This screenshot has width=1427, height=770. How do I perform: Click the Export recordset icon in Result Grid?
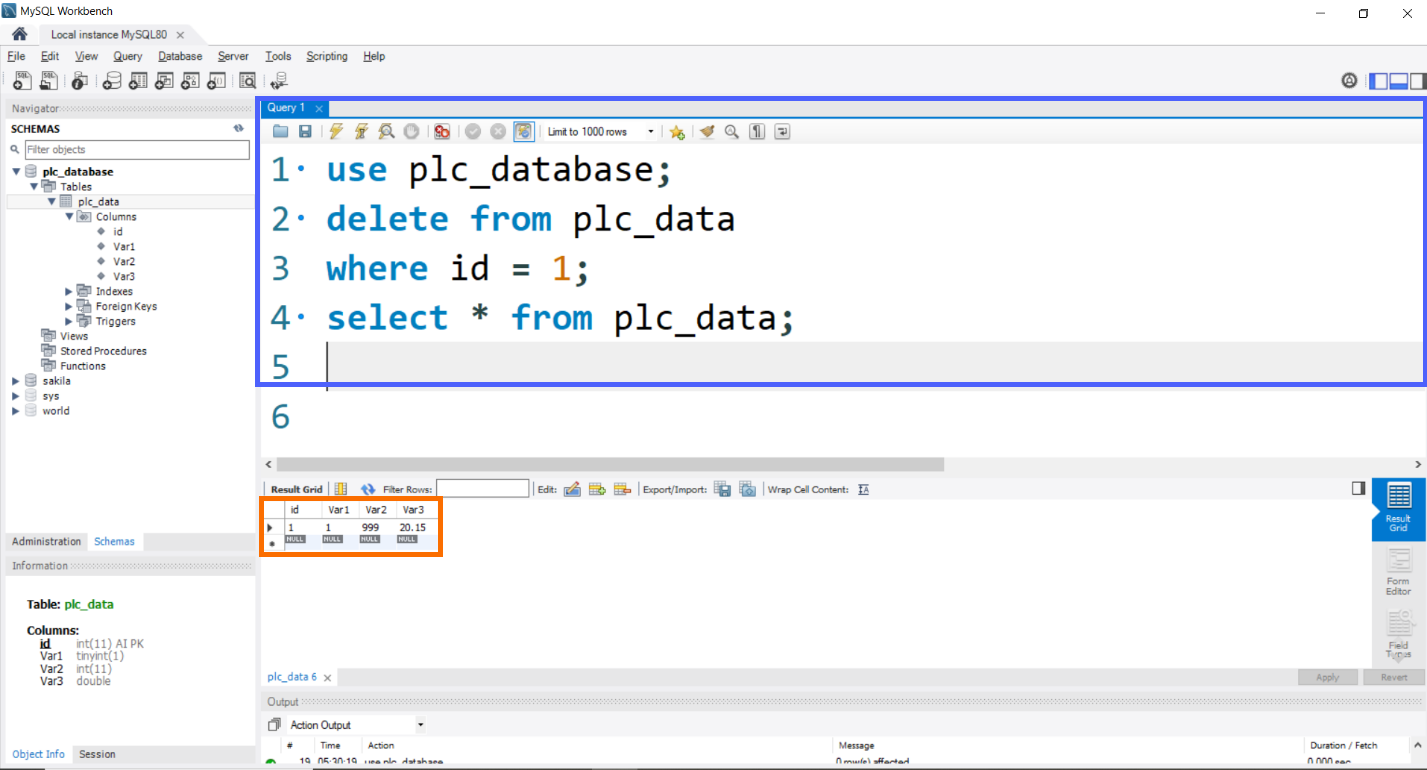pyautogui.click(x=722, y=488)
